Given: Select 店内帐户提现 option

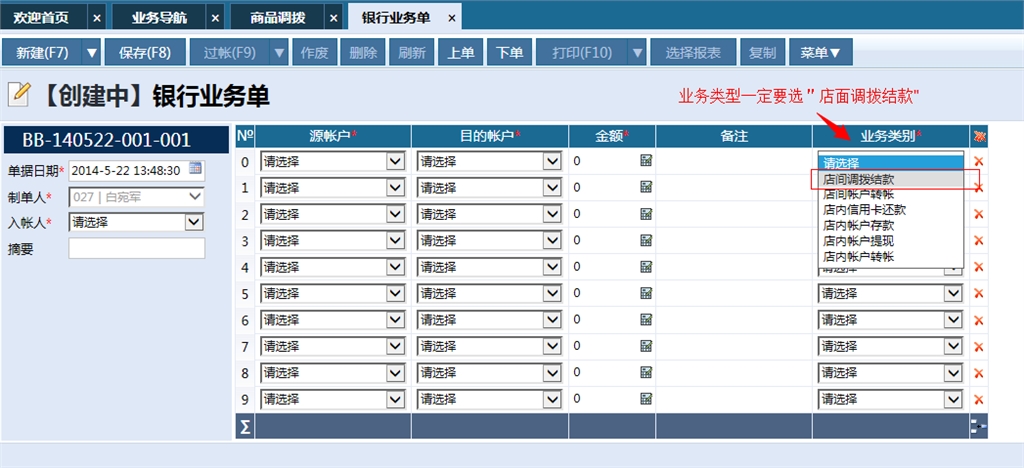Looking at the screenshot, I should click(x=890, y=242).
